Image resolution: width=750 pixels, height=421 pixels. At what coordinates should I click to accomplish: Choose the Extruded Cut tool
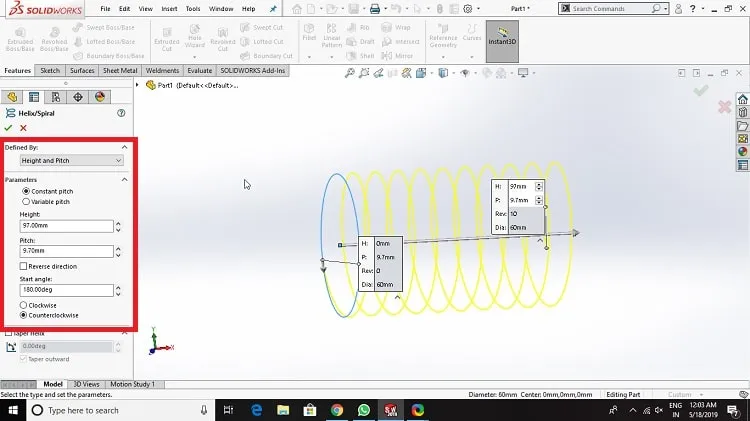166,39
